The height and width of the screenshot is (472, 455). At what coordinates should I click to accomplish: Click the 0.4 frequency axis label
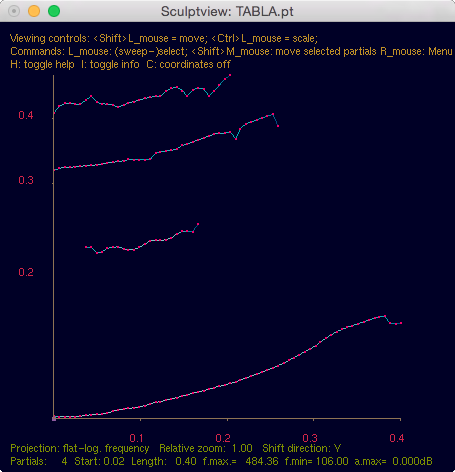coord(26,115)
